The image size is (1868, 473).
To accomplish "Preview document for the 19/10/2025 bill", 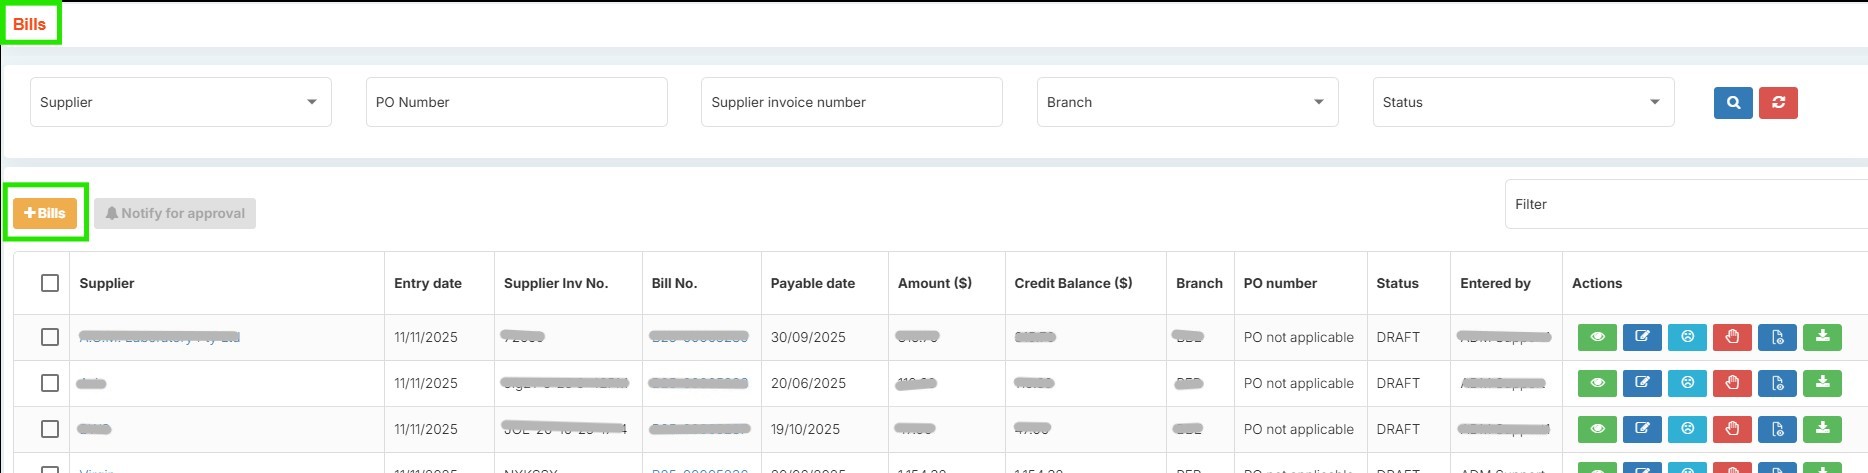I will 1777,429.
